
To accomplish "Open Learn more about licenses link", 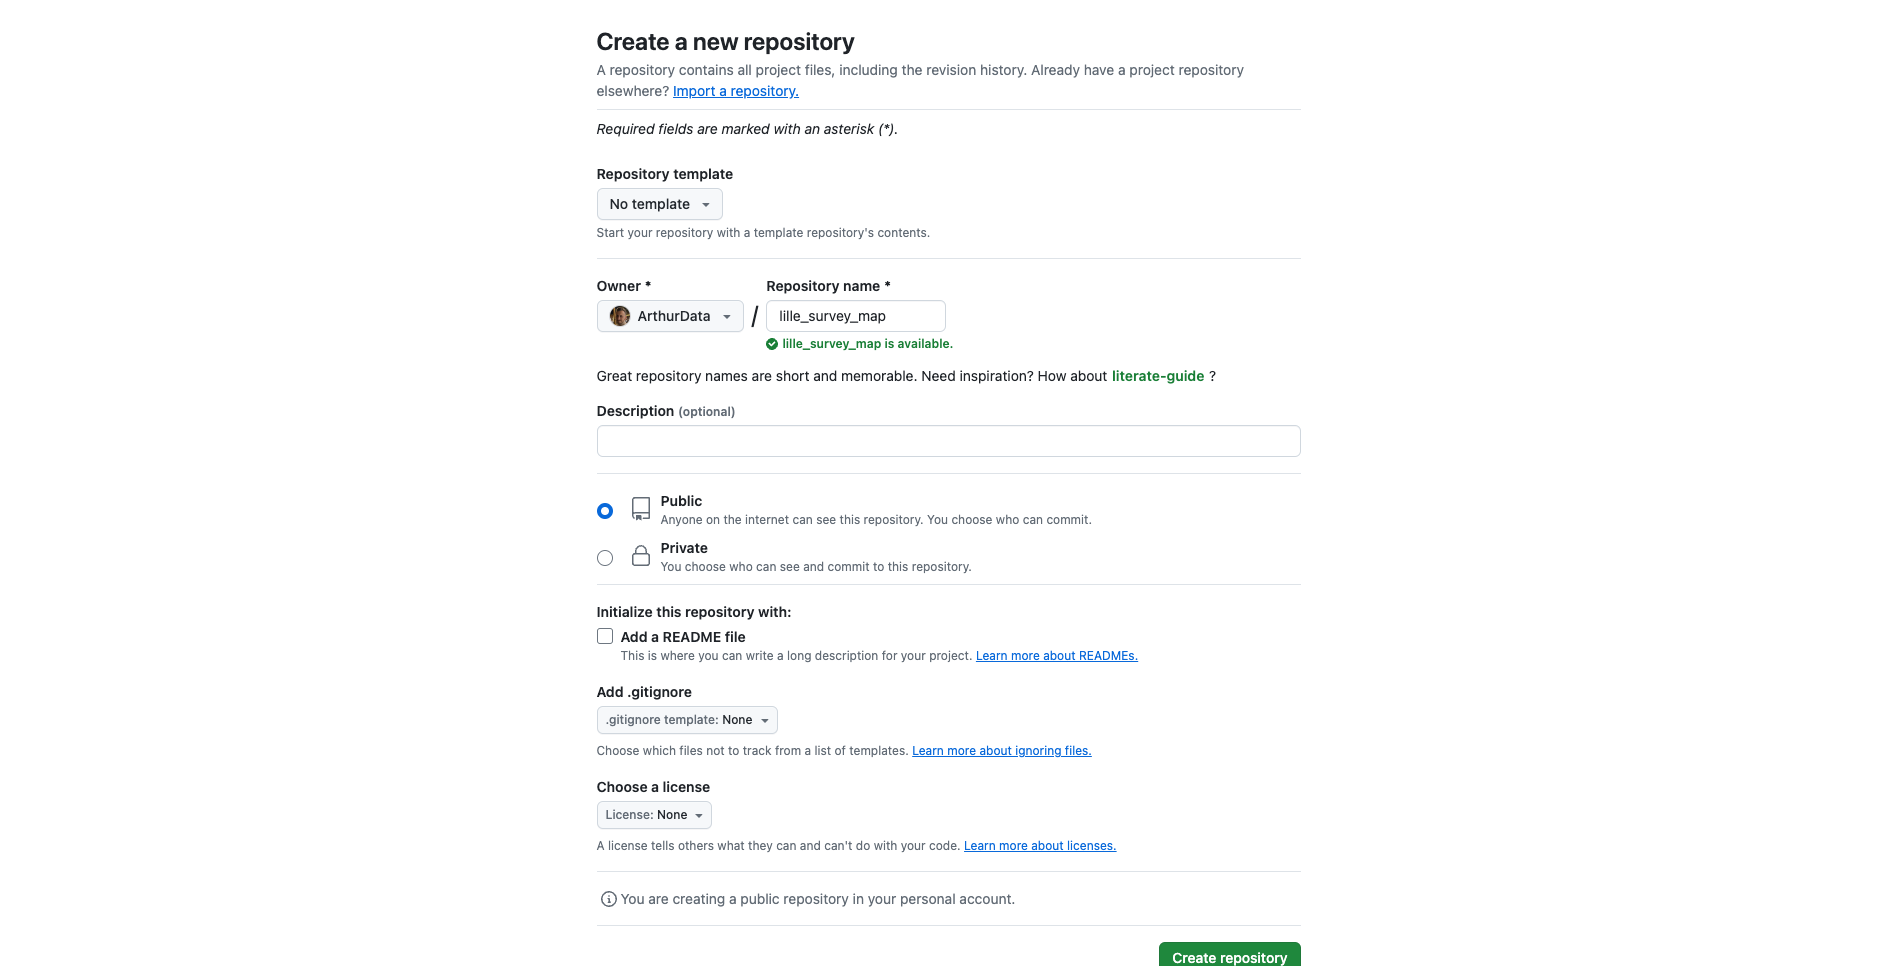I will [x=1040, y=846].
